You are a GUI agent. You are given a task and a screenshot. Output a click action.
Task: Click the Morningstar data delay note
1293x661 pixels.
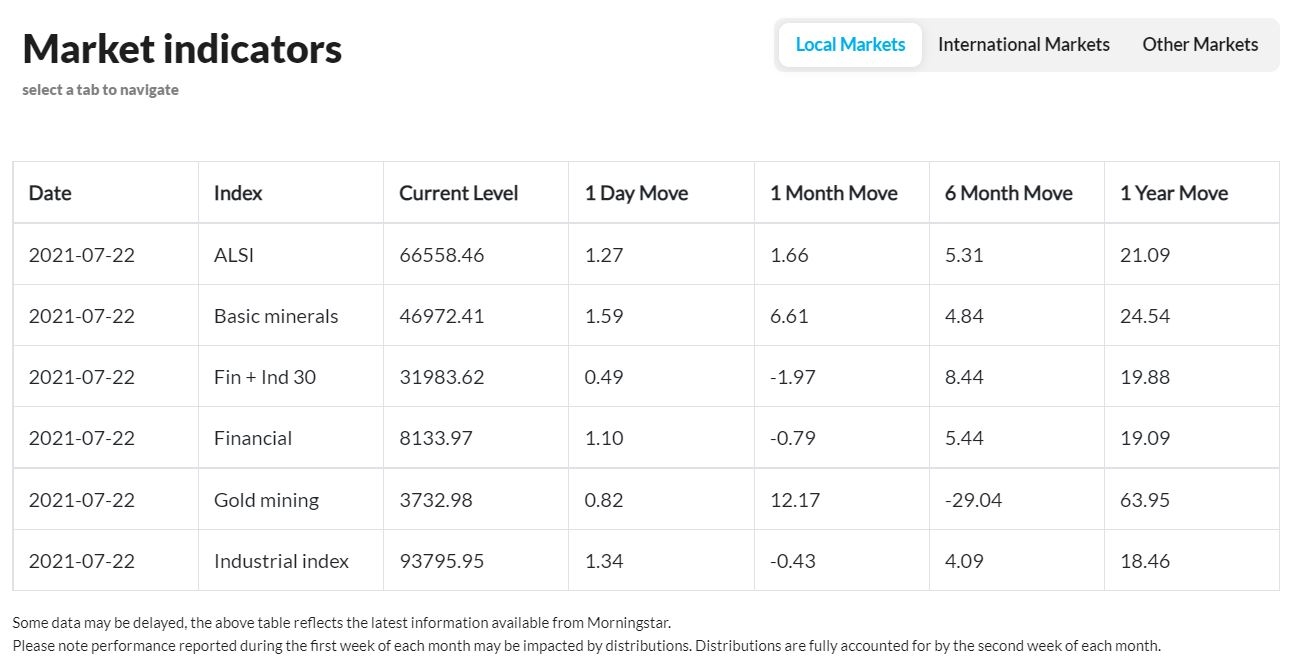342,622
